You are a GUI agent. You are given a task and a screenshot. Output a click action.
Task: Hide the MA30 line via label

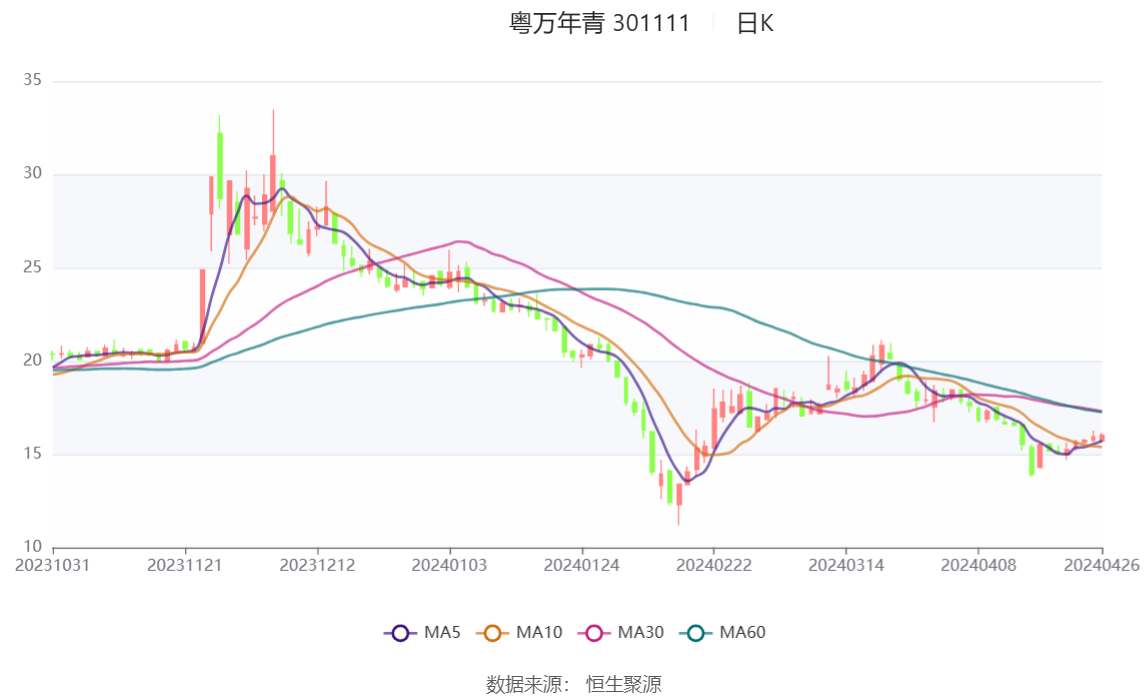click(x=641, y=632)
